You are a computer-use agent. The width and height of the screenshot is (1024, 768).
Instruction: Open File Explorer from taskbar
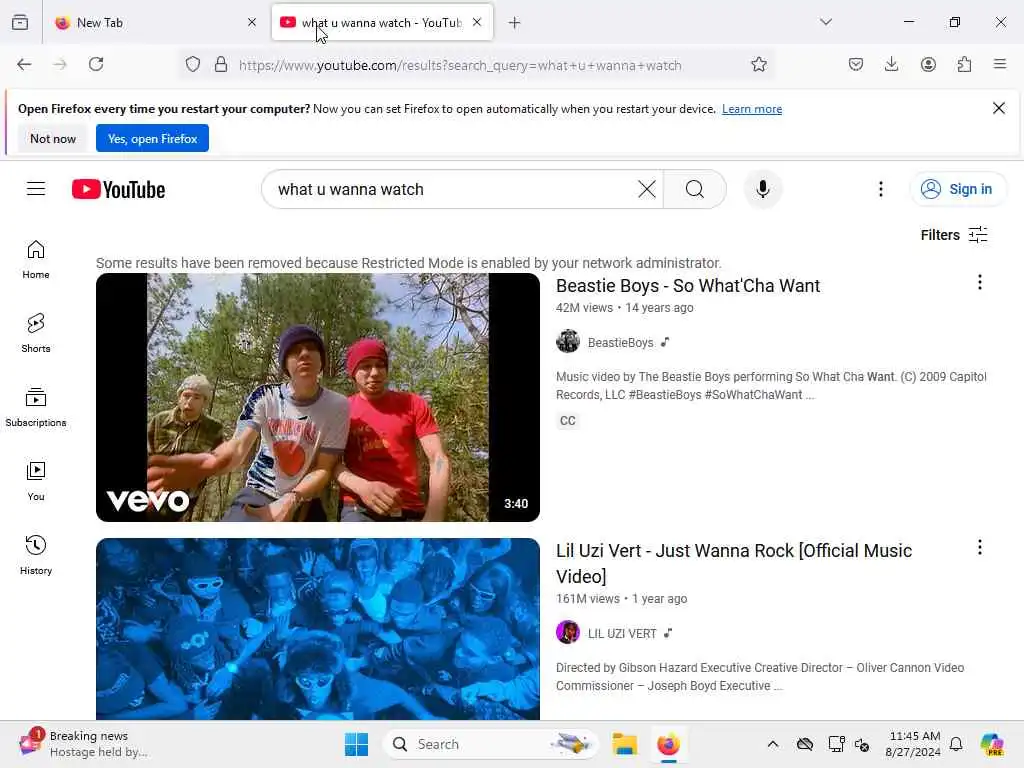coord(624,744)
